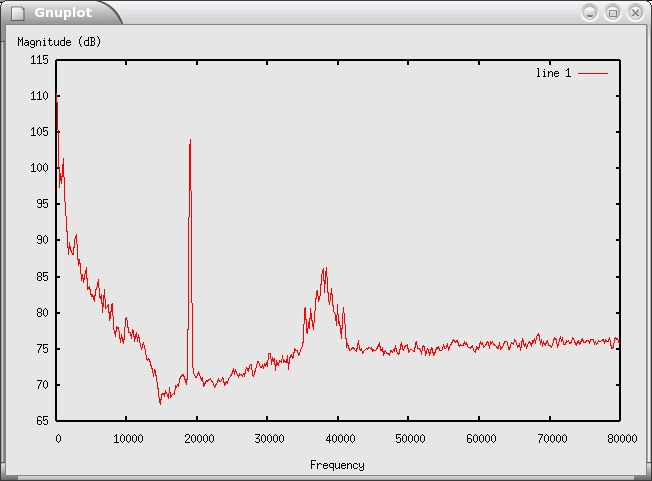Click the 65 y-axis tick label

click(42, 421)
